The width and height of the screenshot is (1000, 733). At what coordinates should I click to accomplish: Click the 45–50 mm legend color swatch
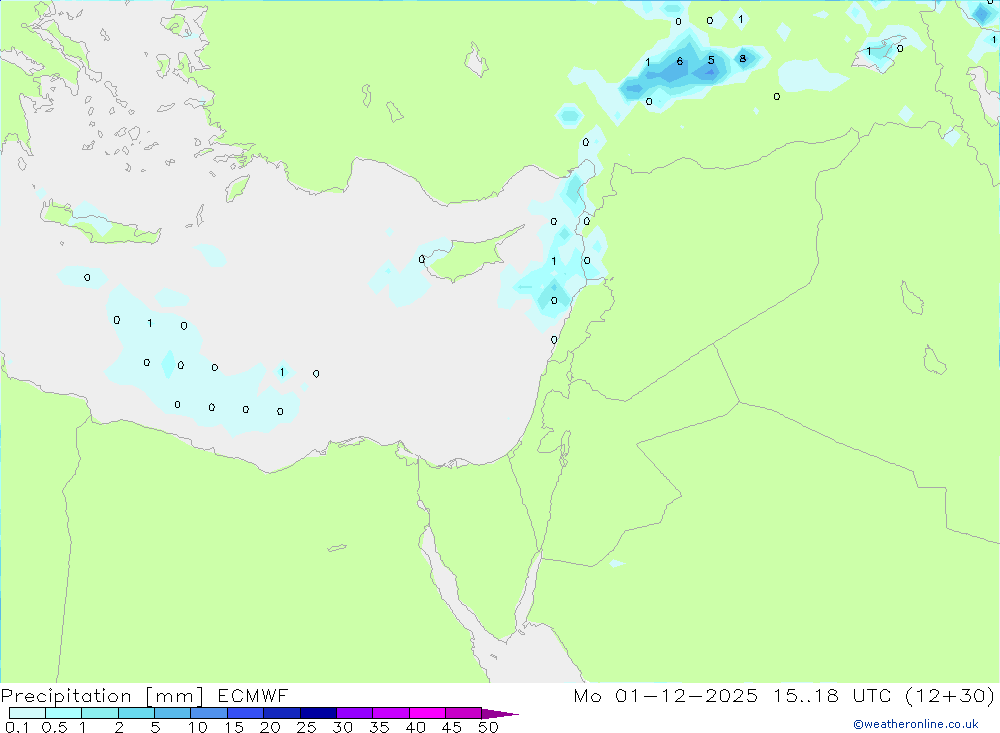[x=463, y=713]
